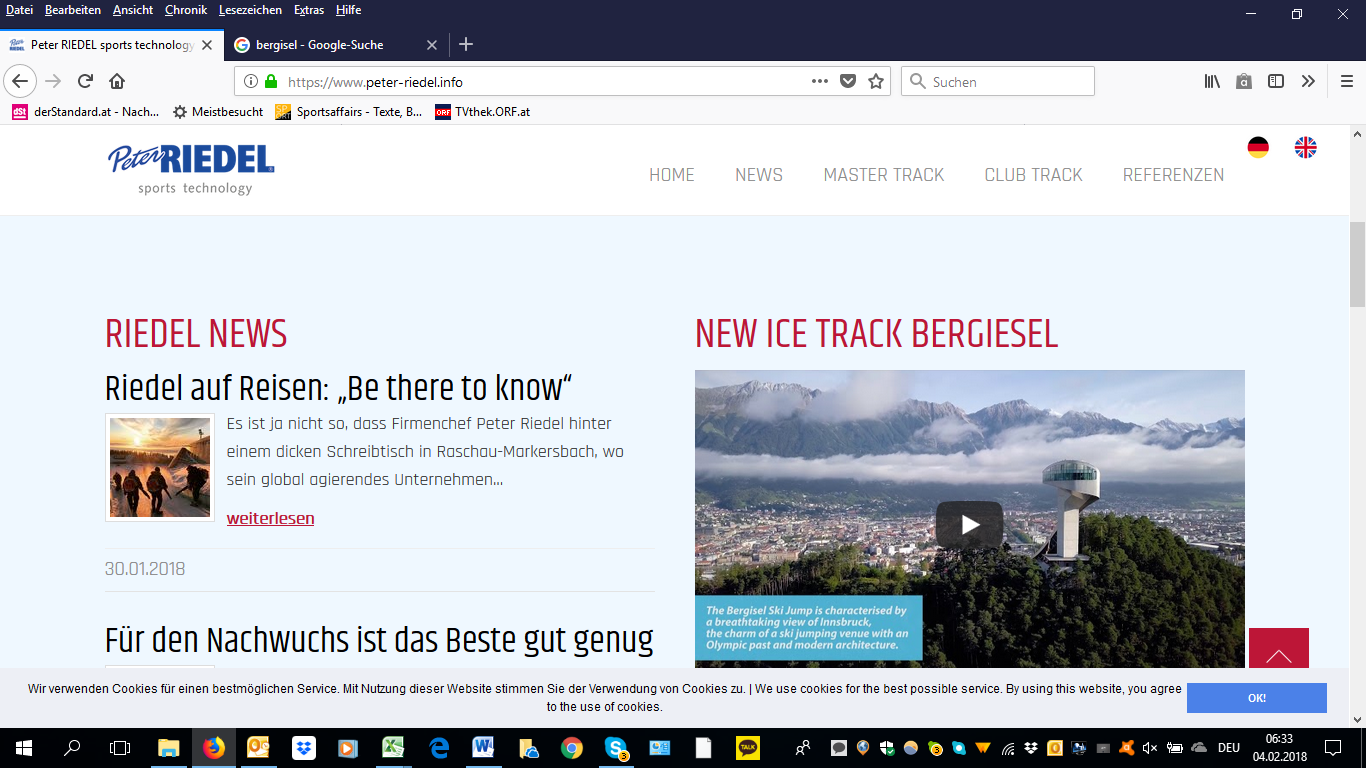Image resolution: width=1366 pixels, height=768 pixels.
Task: Open the CLUB TRACK navigation item
Action: [1034, 175]
